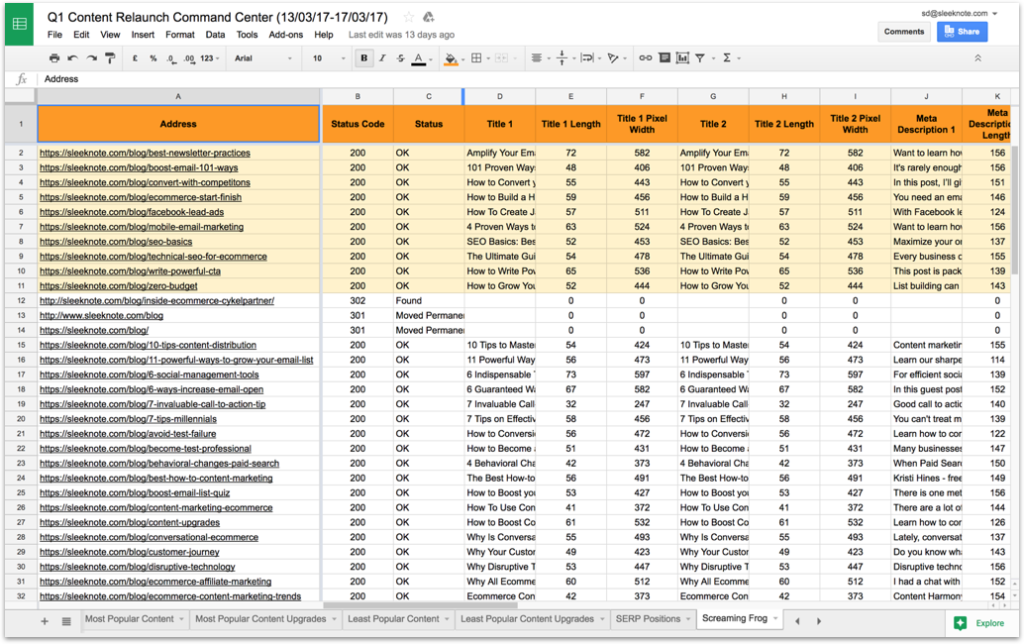This screenshot has width=1024, height=644.
Task: Click the blue Share button
Action: 962,31
